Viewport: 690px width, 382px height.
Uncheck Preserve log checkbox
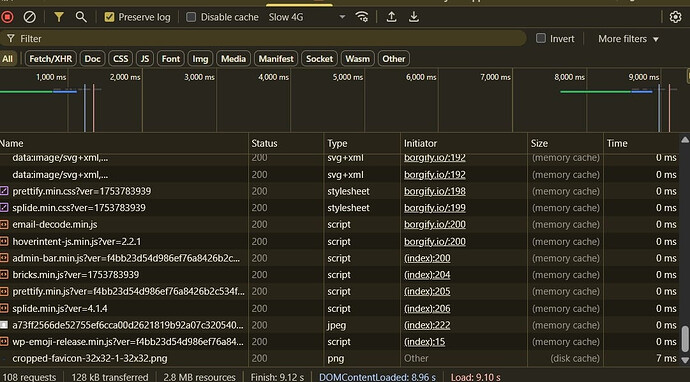tap(109, 17)
